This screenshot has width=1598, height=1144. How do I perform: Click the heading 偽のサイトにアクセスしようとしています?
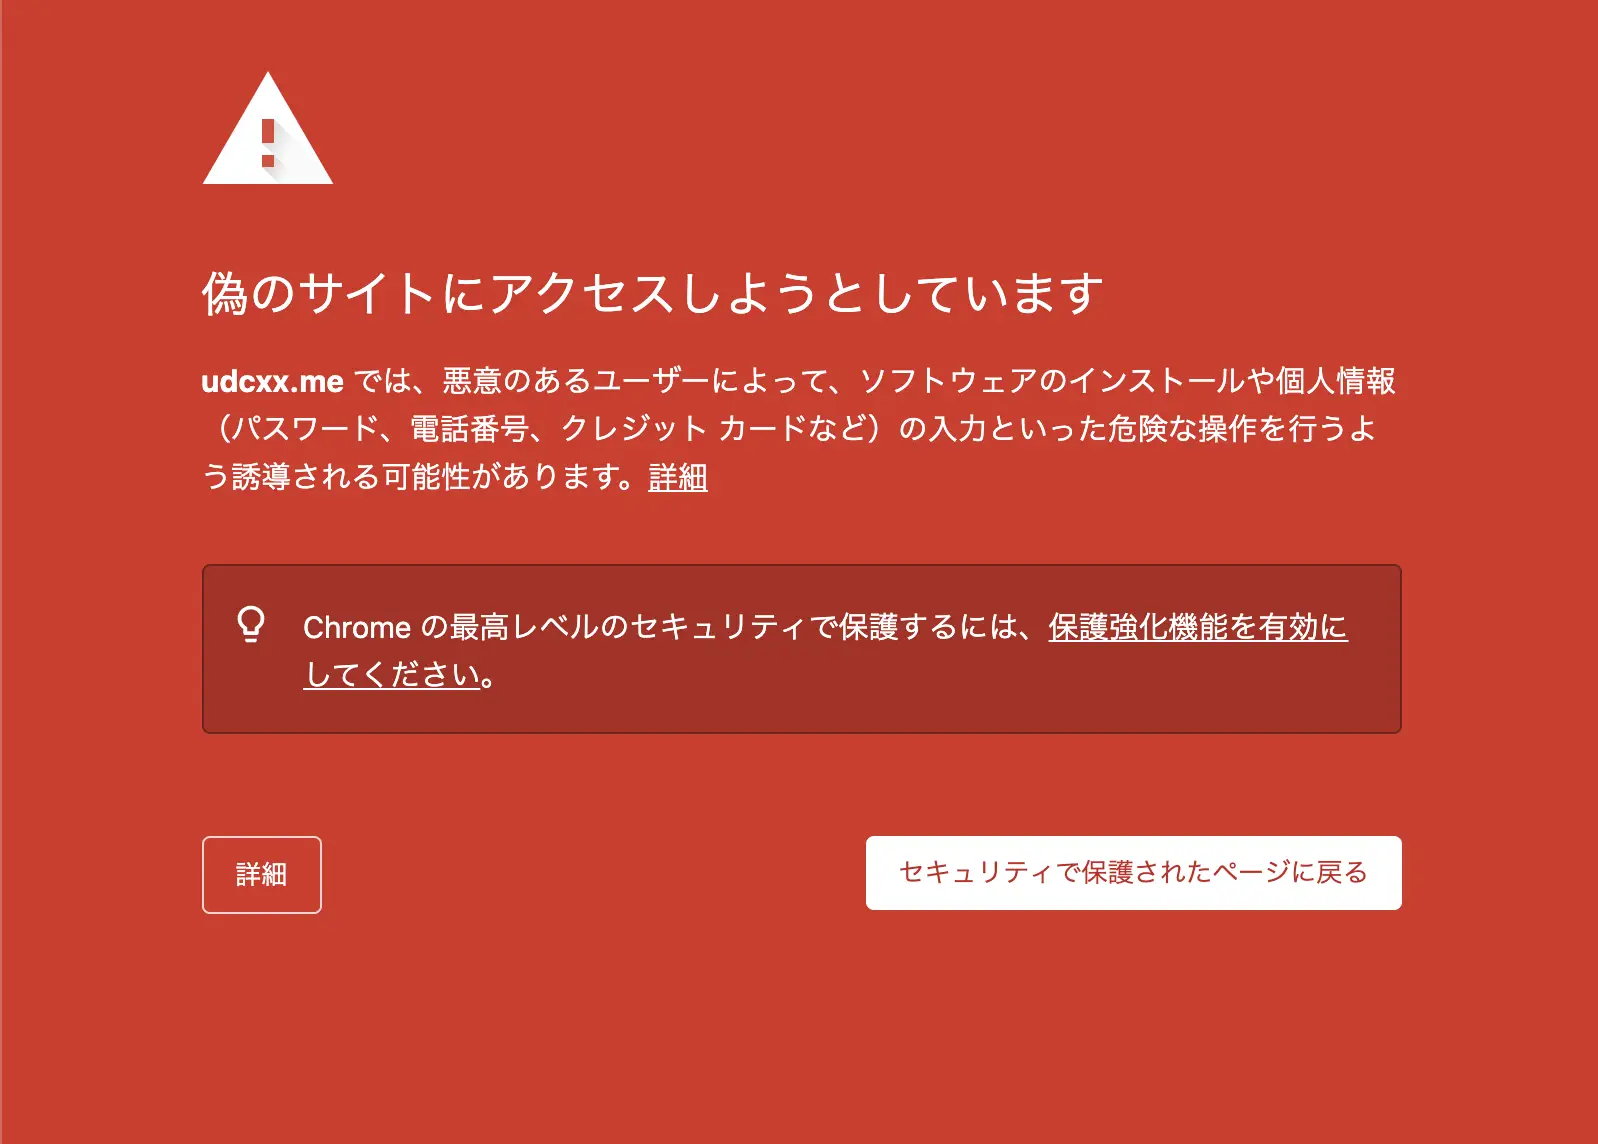pyautogui.click(x=653, y=294)
